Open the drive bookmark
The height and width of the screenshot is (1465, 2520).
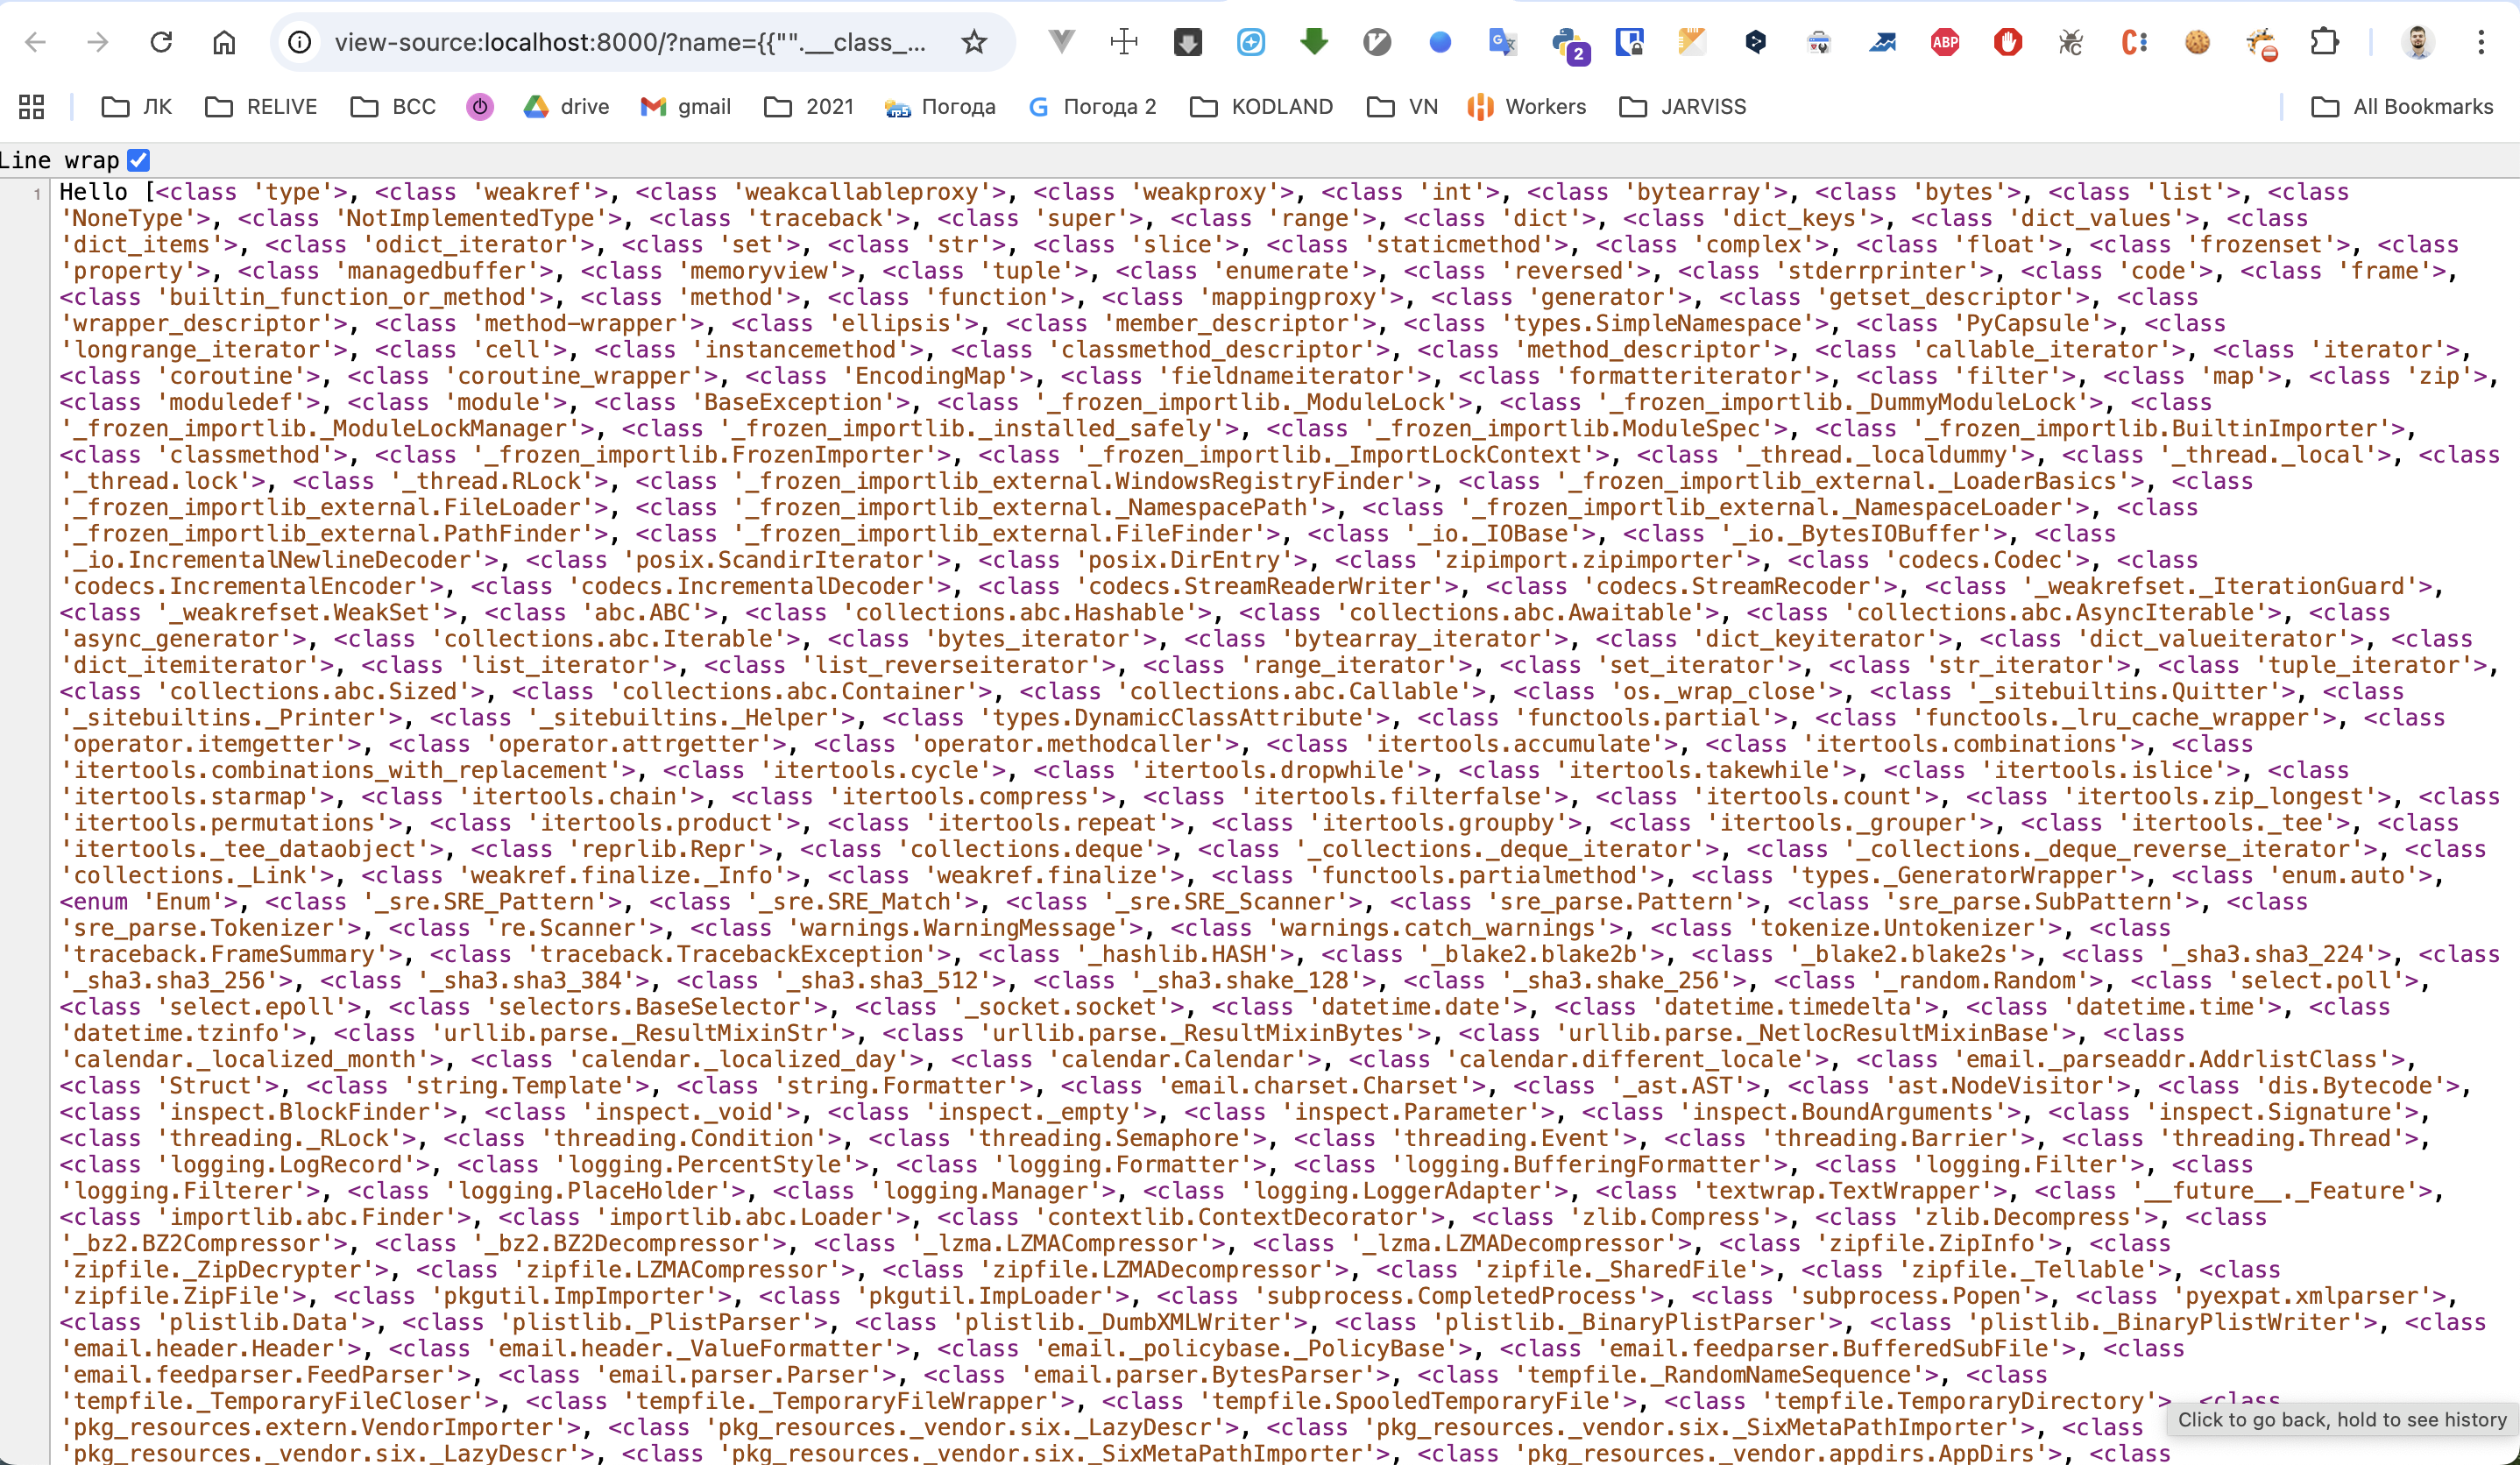(x=566, y=107)
